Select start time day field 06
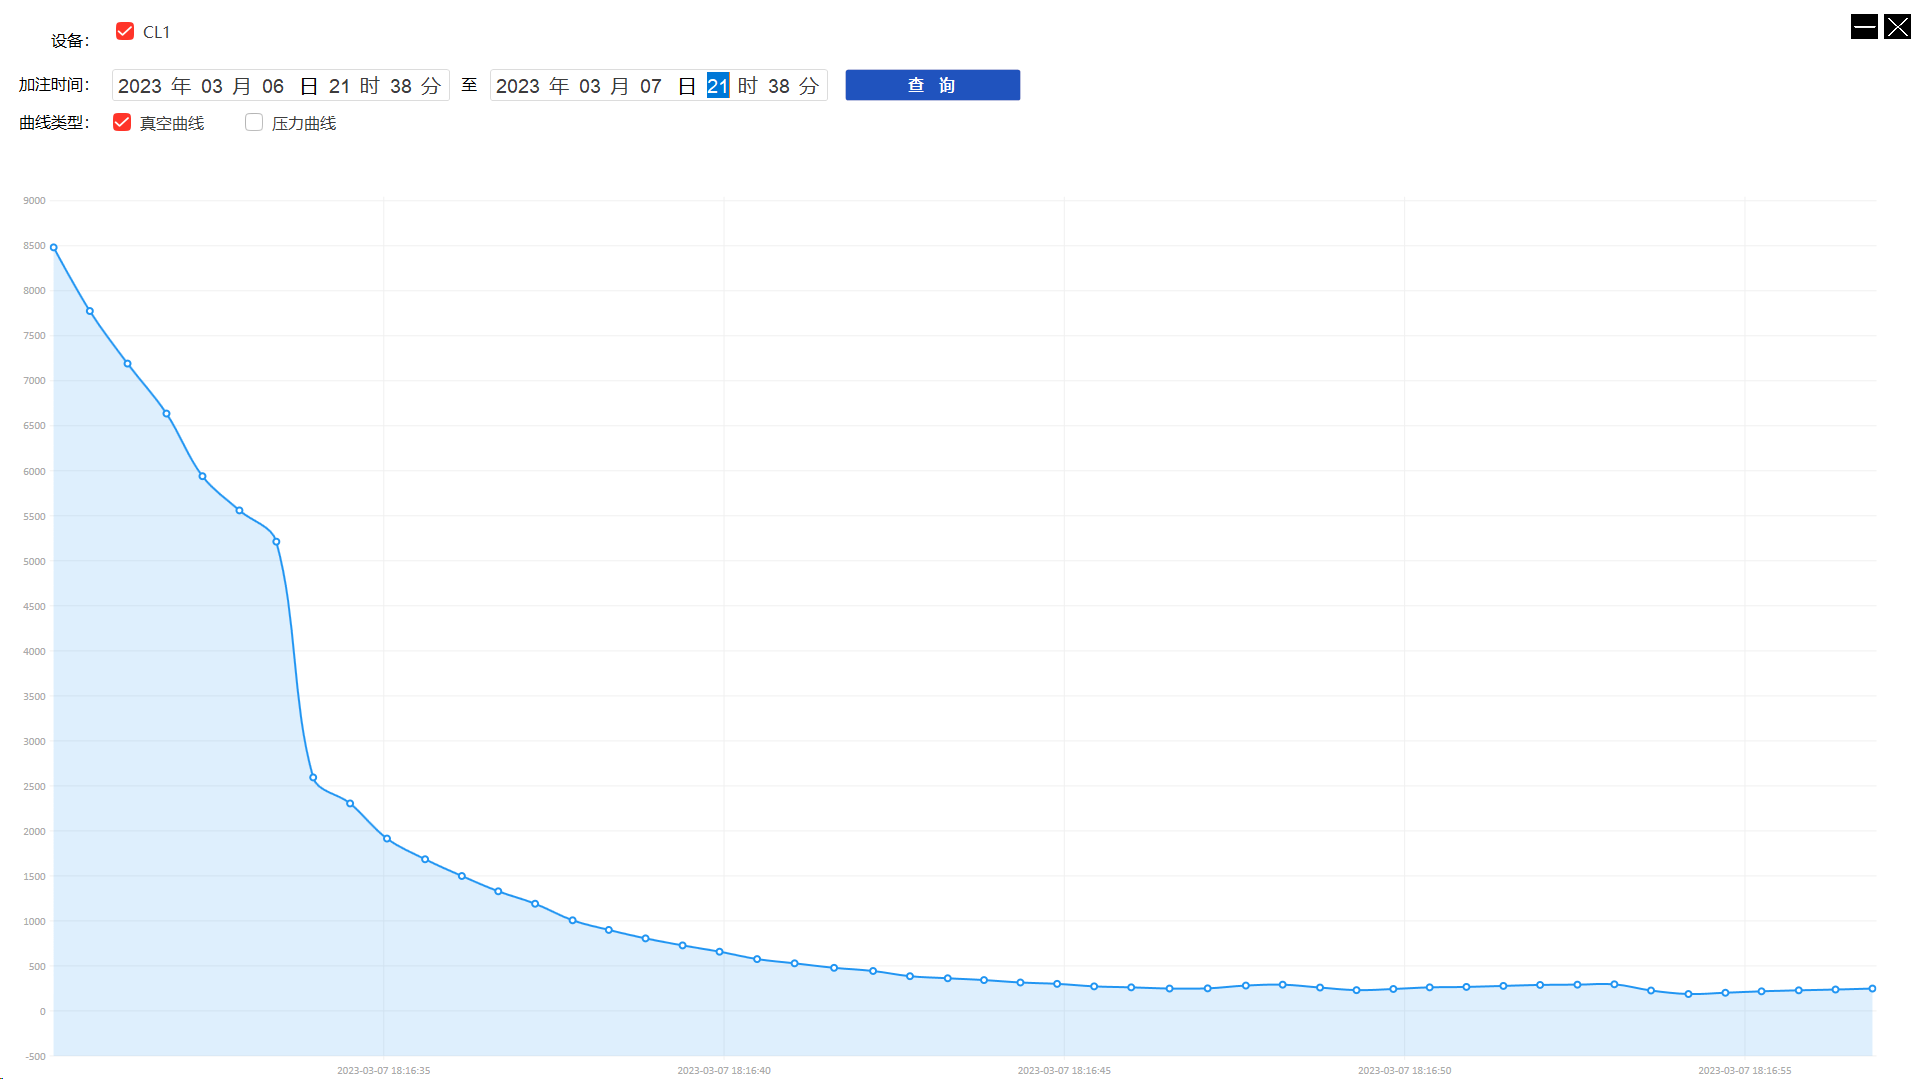The width and height of the screenshot is (1919, 1079). [x=273, y=86]
